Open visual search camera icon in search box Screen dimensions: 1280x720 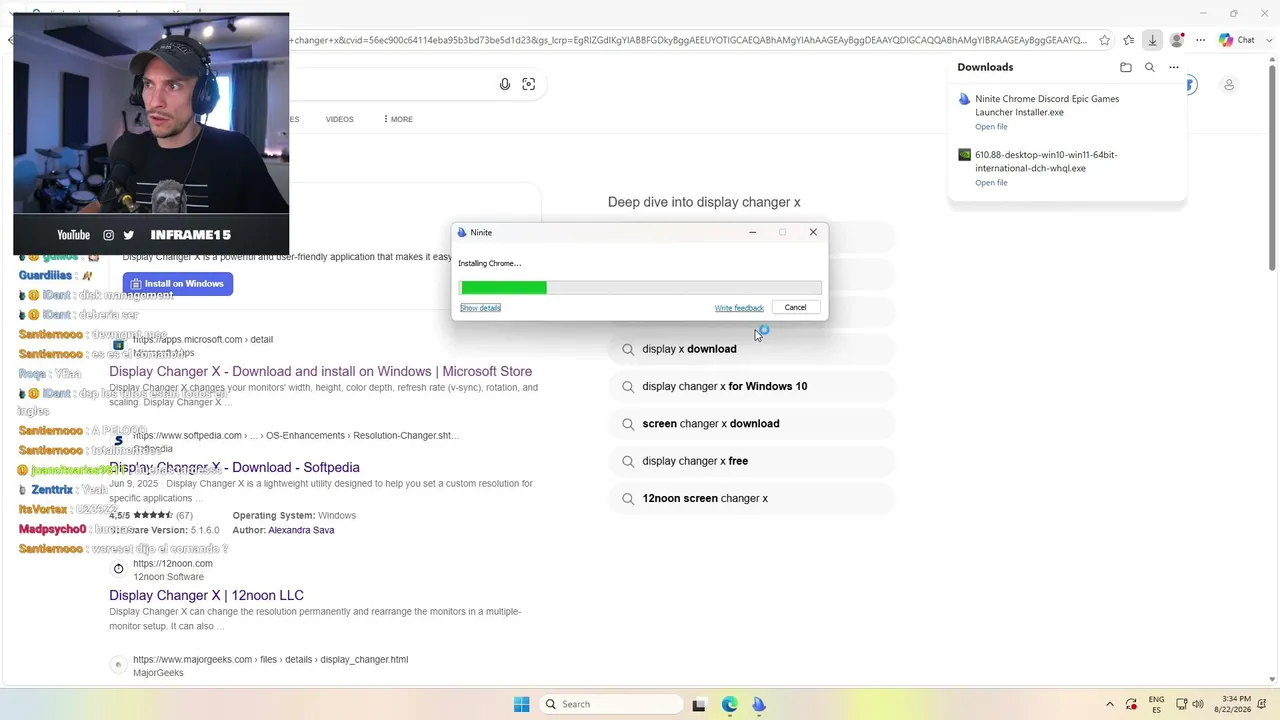(x=529, y=84)
